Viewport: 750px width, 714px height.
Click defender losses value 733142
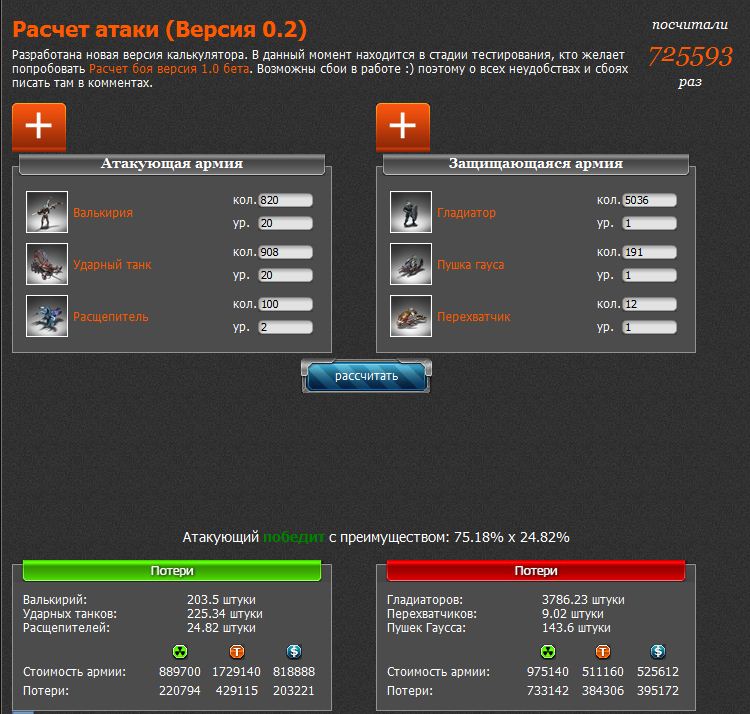[548, 691]
